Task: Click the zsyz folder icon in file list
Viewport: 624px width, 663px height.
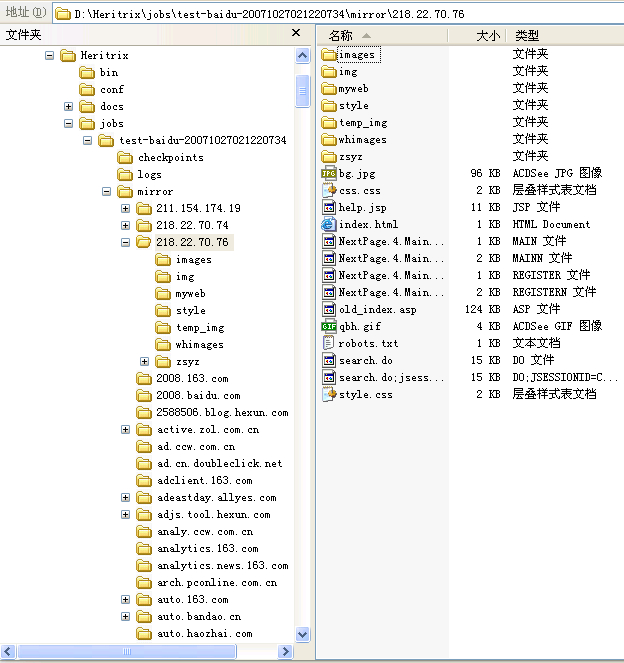Action: coord(328,156)
